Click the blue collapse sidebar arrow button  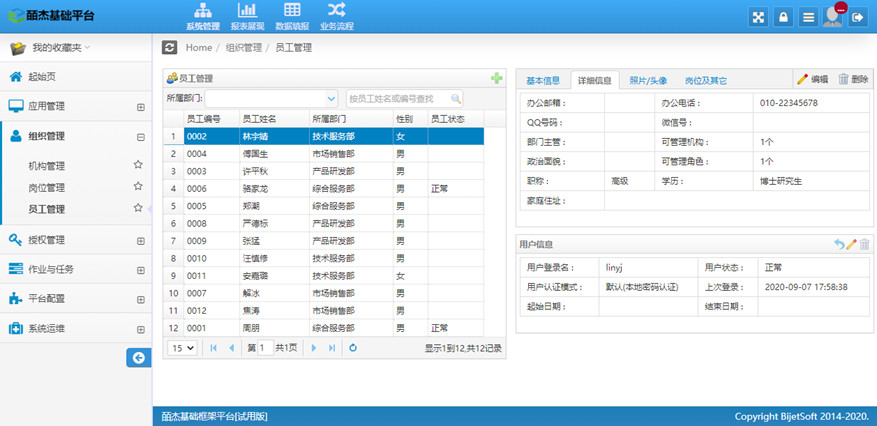pyautogui.click(x=137, y=357)
